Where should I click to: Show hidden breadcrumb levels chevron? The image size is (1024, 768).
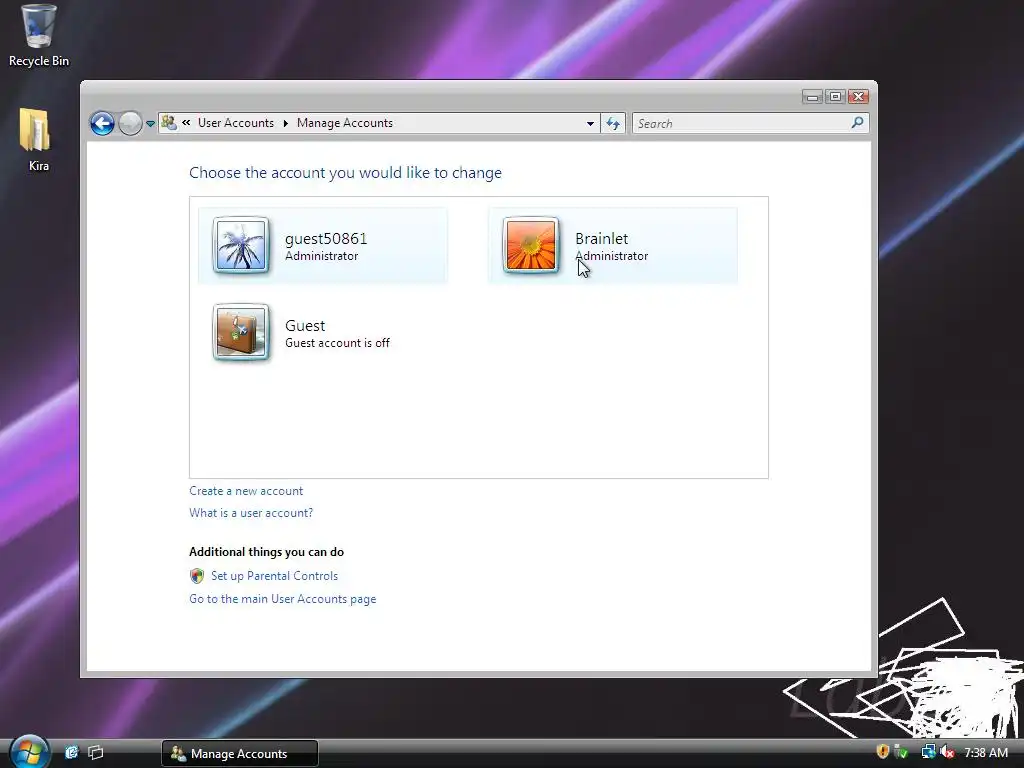pos(186,123)
